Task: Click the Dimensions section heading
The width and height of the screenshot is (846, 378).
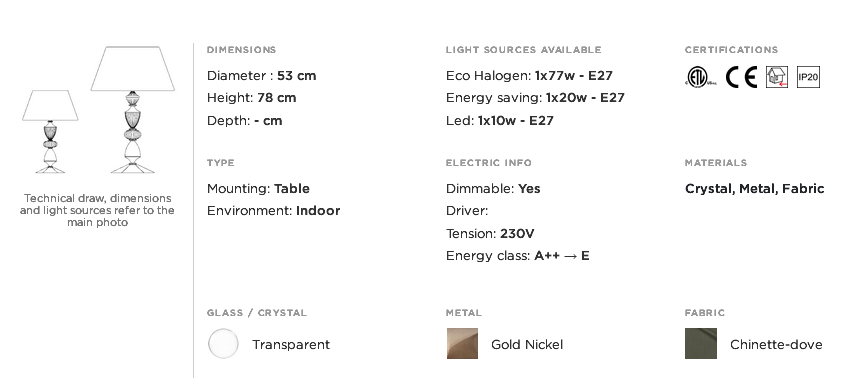Action: (x=241, y=50)
